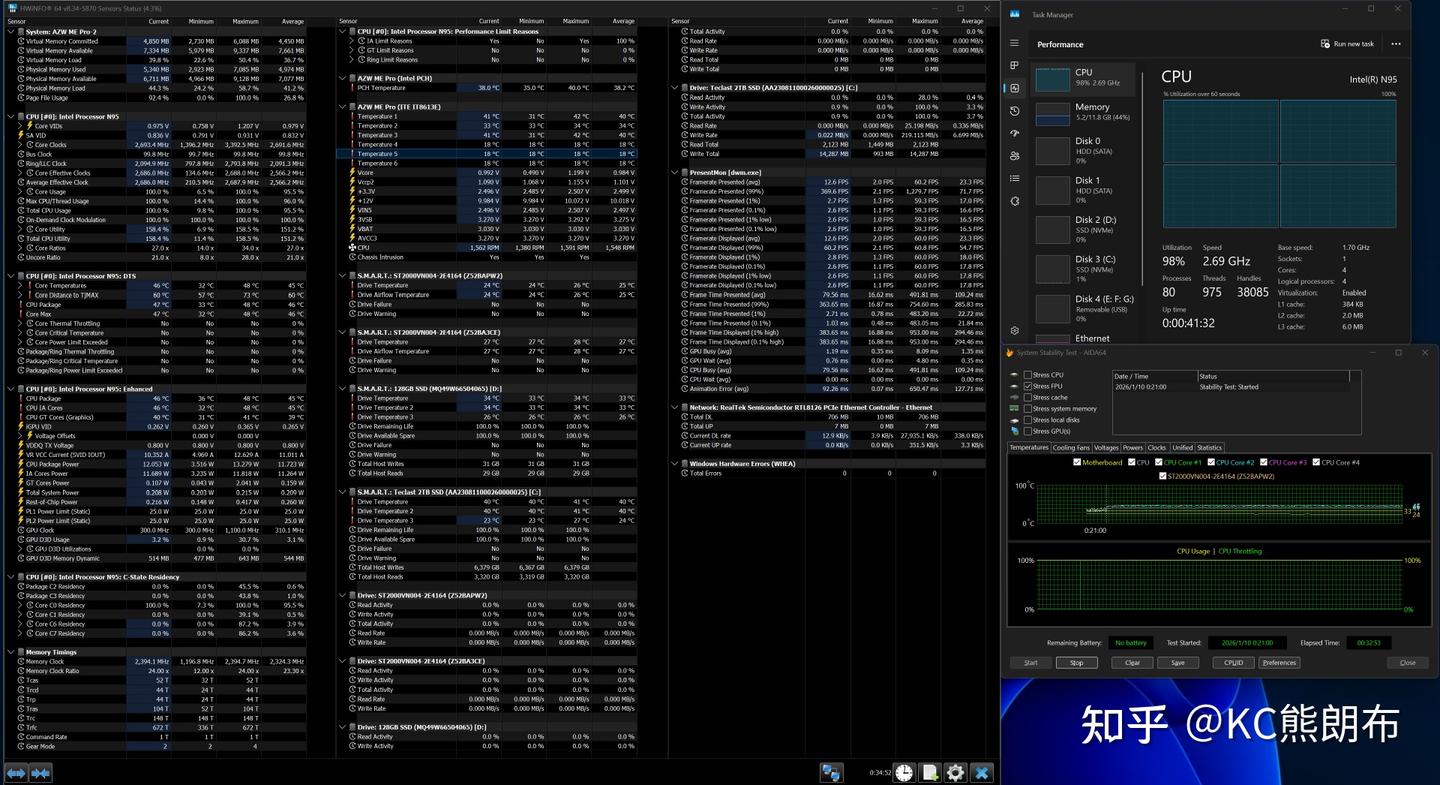The width and height of the screenshot is (1440, 785).
Task: Click the Task Manager app icon in title bar
Action: [1015, 14]
